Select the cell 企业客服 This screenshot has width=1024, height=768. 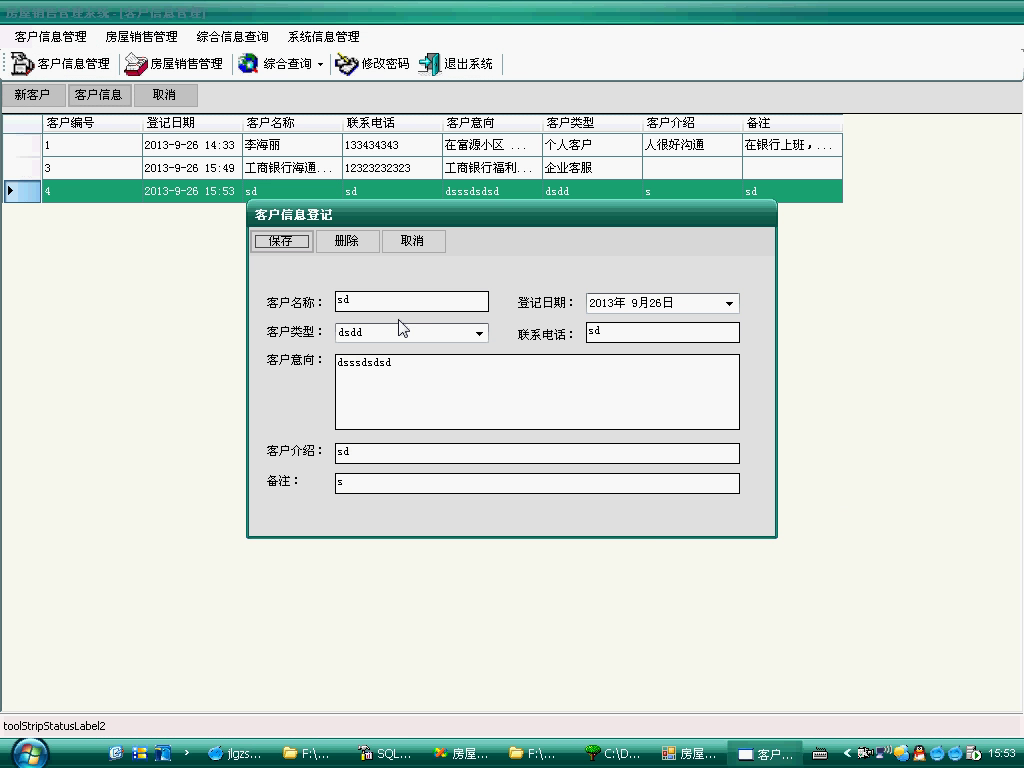(x=592, y=168)
